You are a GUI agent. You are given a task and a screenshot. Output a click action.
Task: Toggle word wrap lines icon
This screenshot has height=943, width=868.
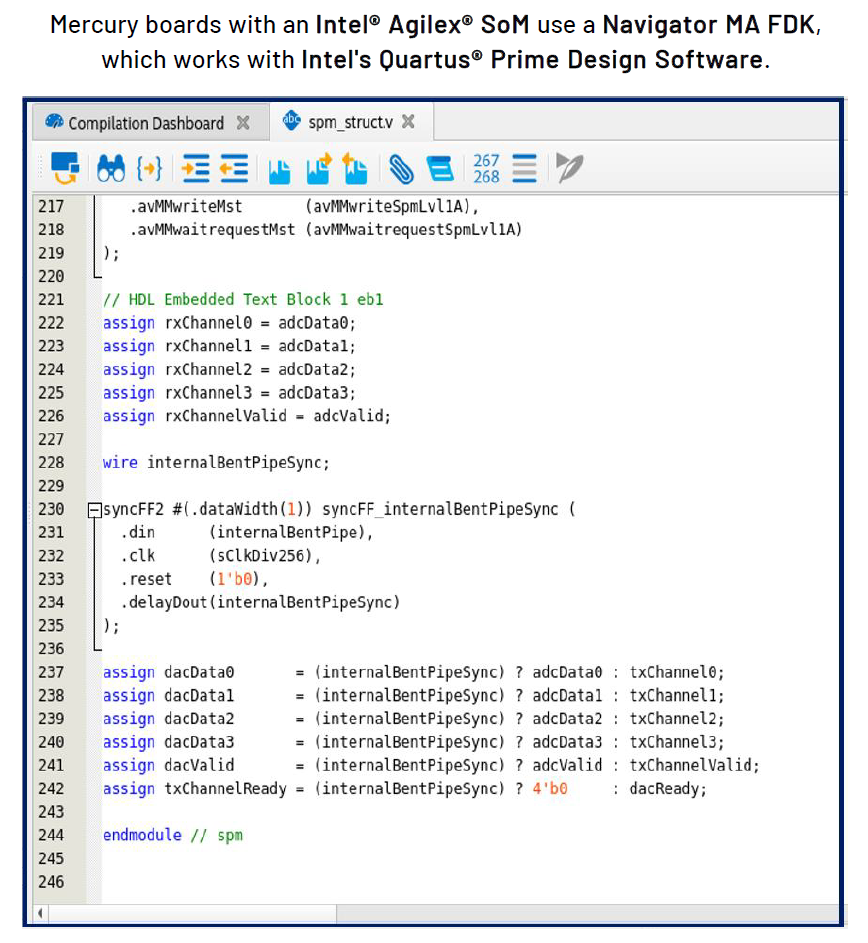click(x=524, y=168)
